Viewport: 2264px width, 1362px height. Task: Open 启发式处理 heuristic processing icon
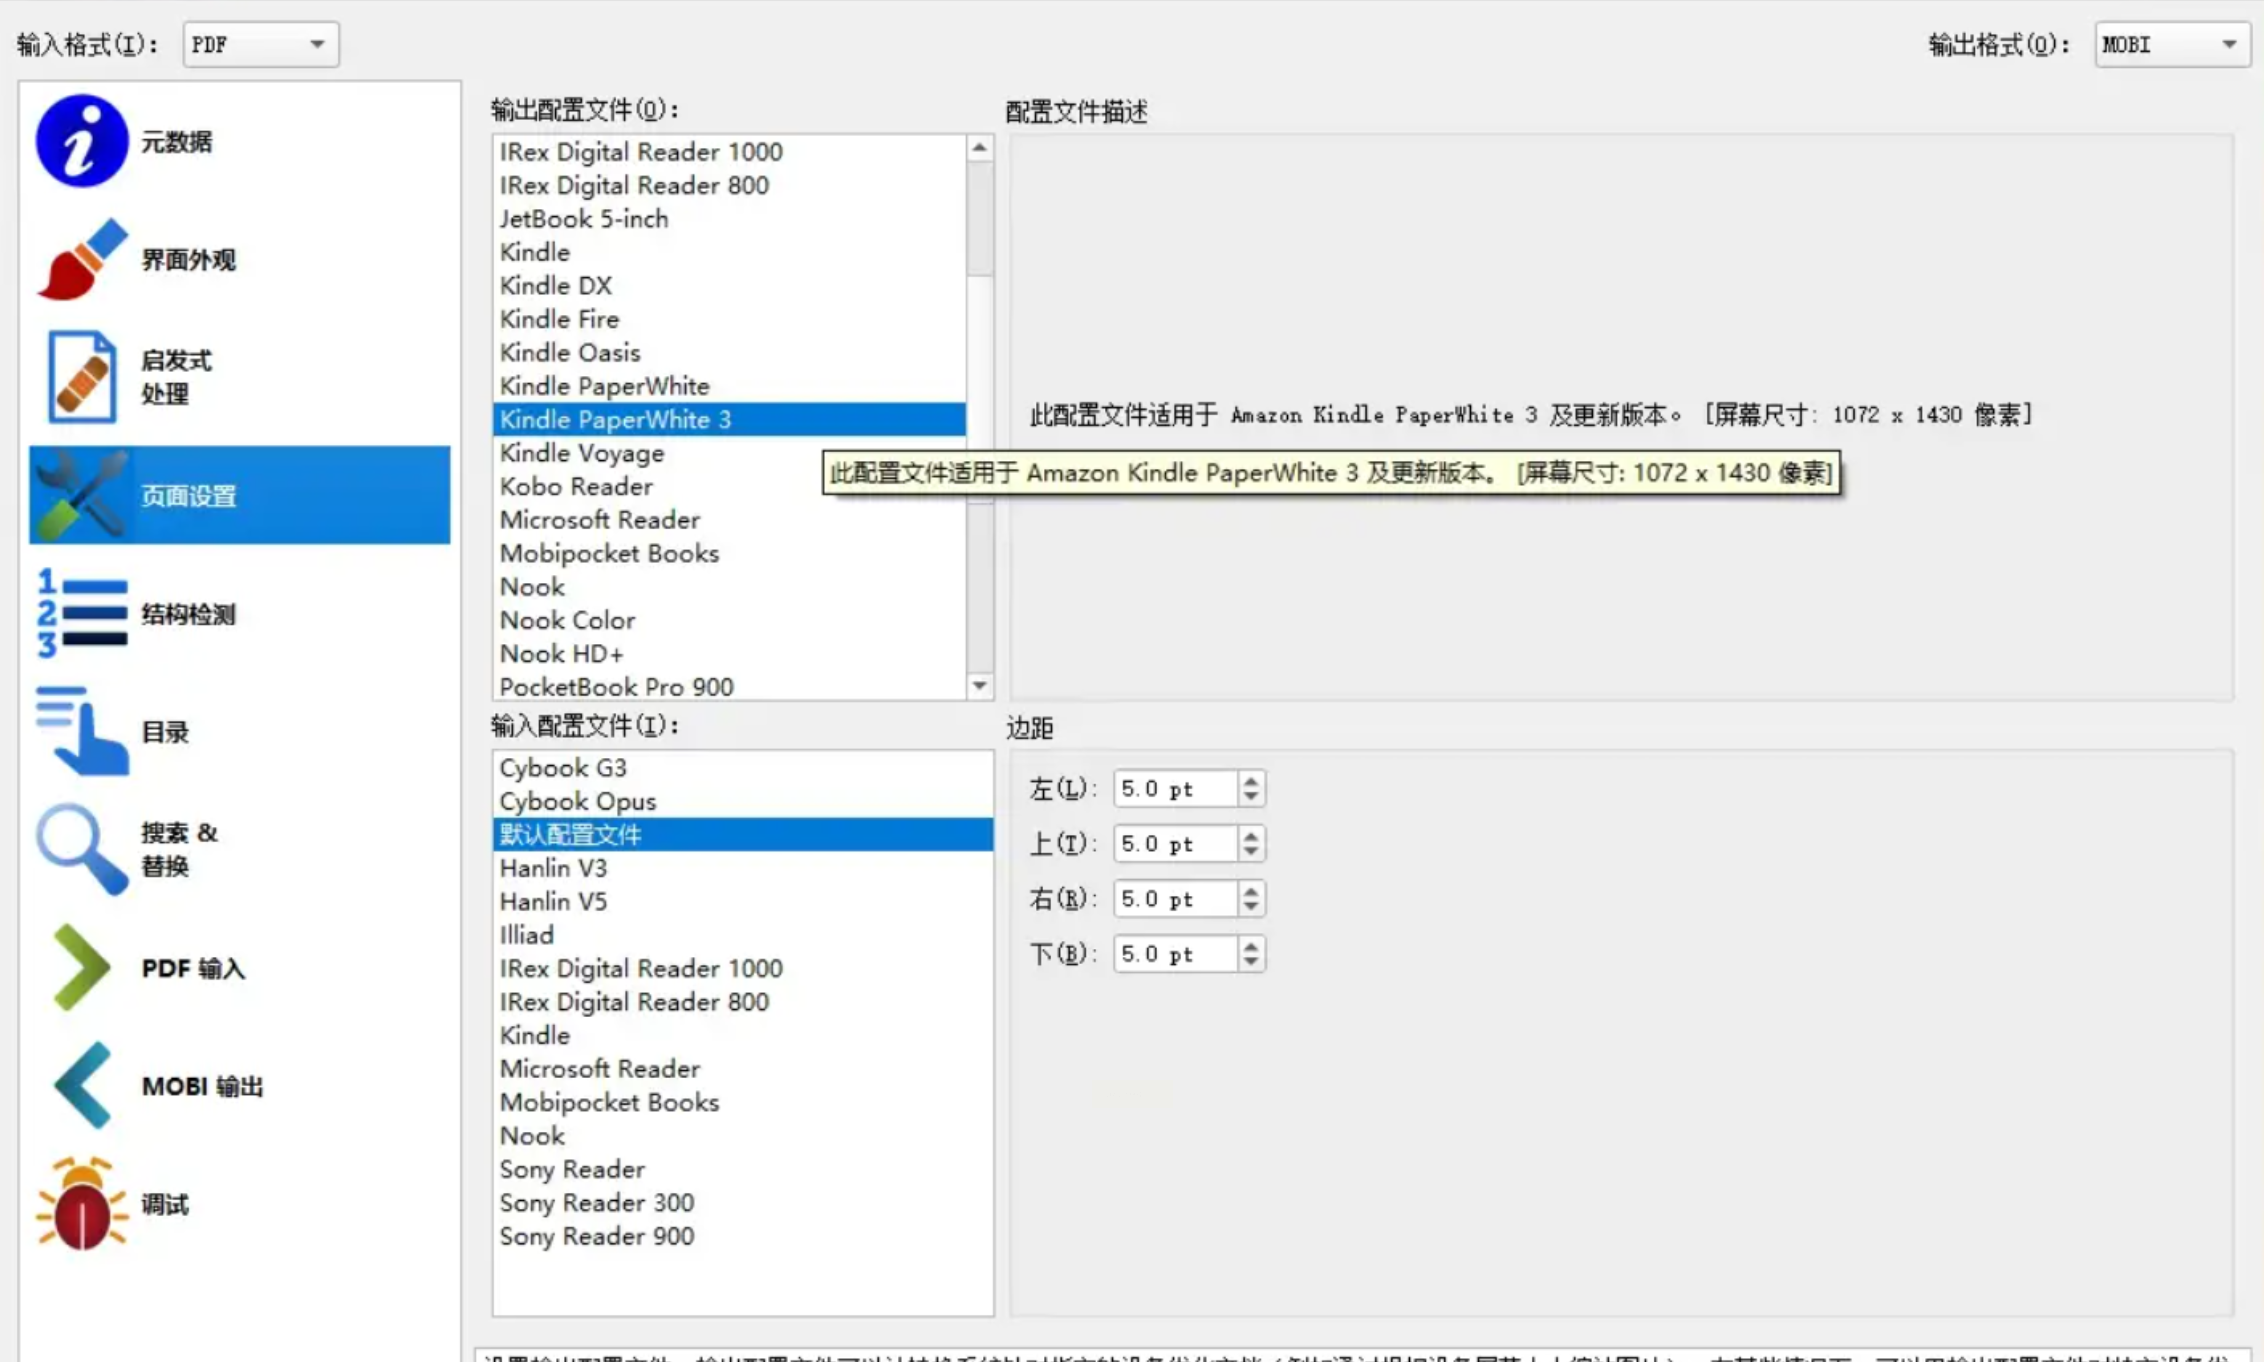coord(81,377)
